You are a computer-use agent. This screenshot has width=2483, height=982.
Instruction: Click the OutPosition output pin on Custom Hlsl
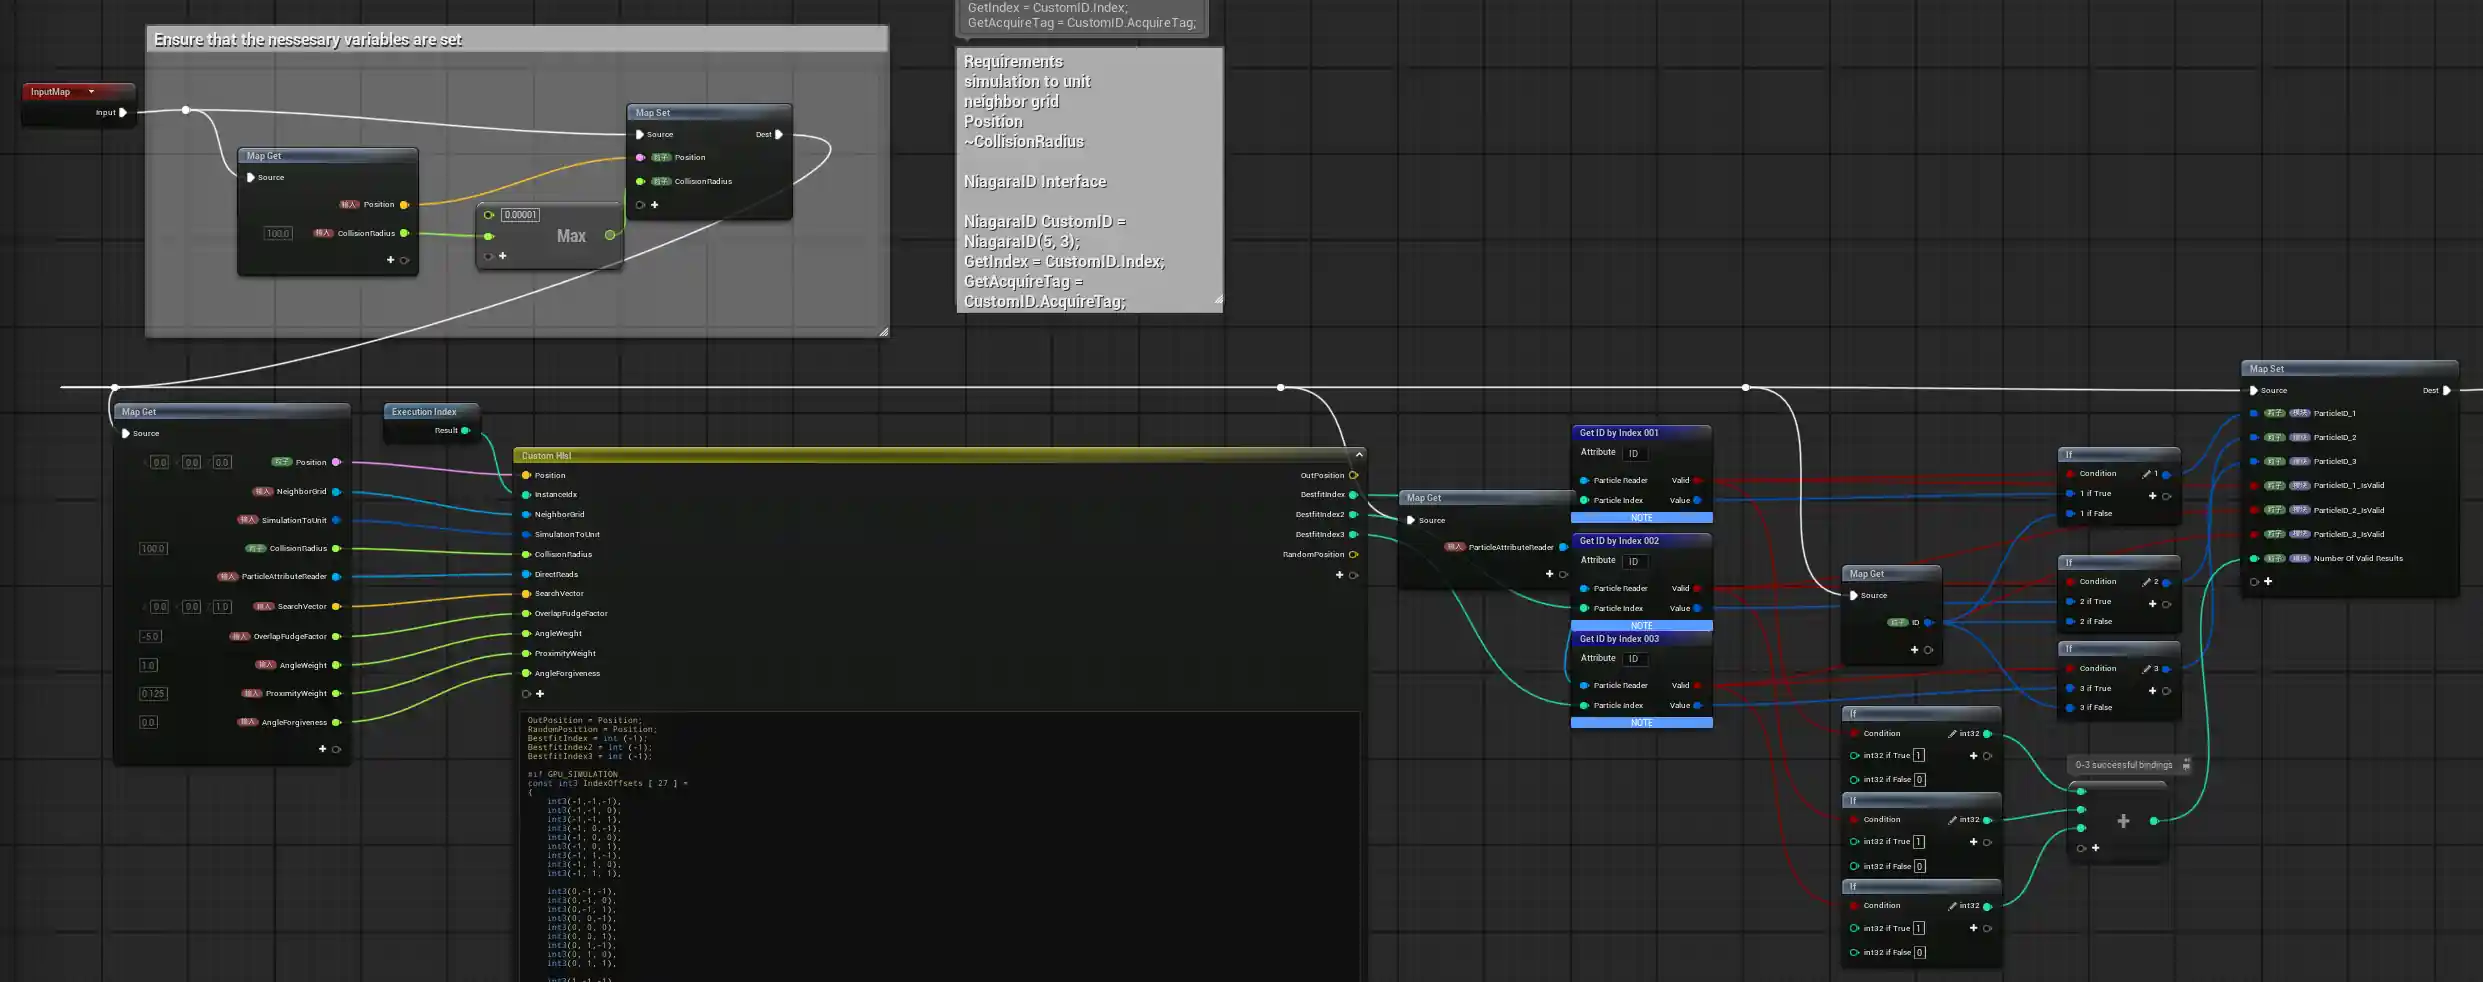click(1353, 476)
